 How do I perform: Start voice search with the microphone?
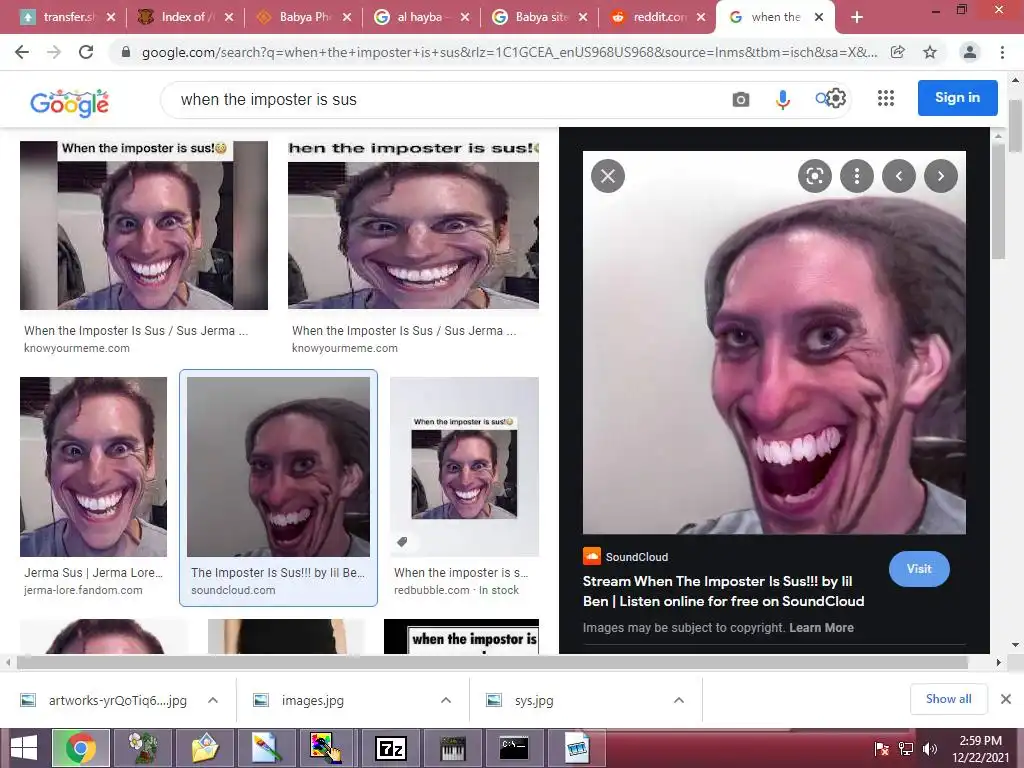(782, 99)
